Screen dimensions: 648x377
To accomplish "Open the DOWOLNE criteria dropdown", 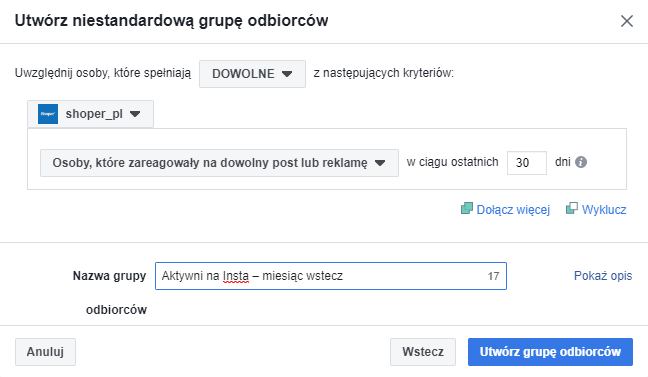I will 253,74.
